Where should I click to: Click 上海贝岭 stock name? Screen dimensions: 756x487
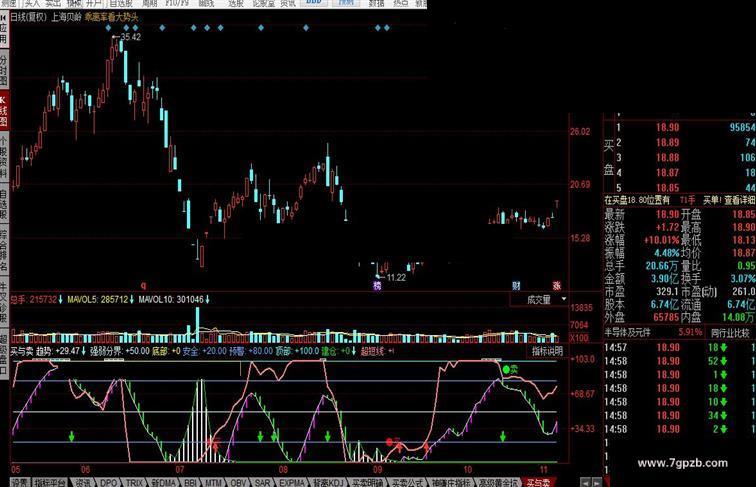tap(66, 17)
